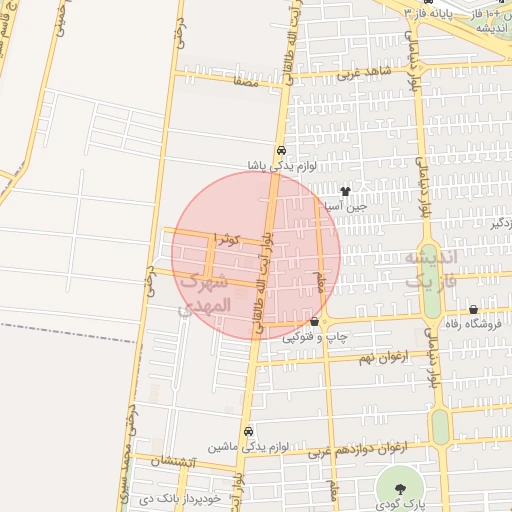The height and width of the screenshot is (512, 512).
Task: Click the clothing icon for جین آسیا
Action: (x=345, y=191)
